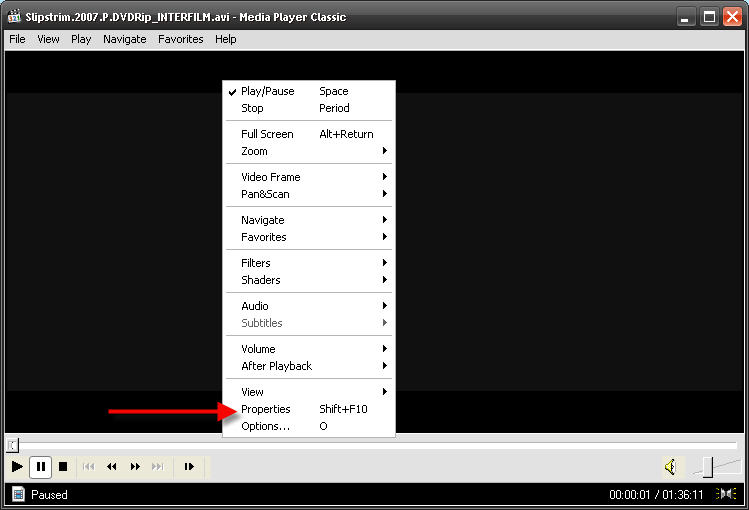Open the Play menu
Image resolution: width=749 pixels, height=510 pixels.
coord(81,39)
